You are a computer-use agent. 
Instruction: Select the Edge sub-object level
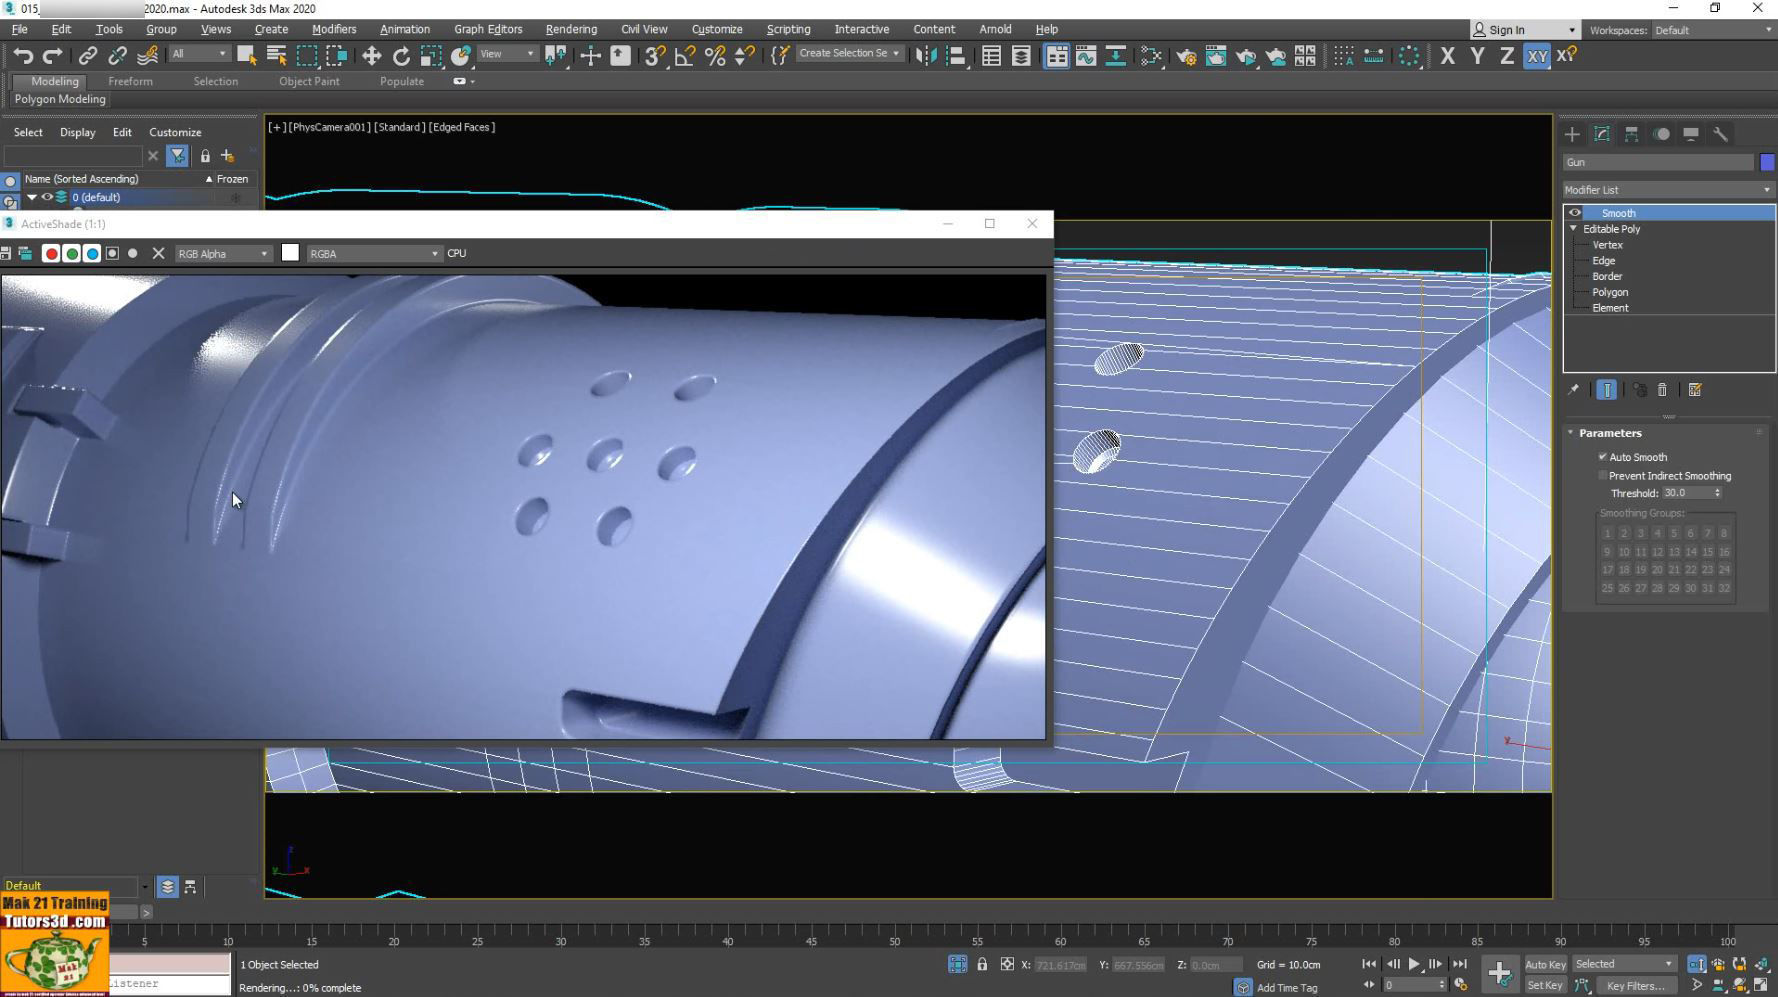point(1604,260)
